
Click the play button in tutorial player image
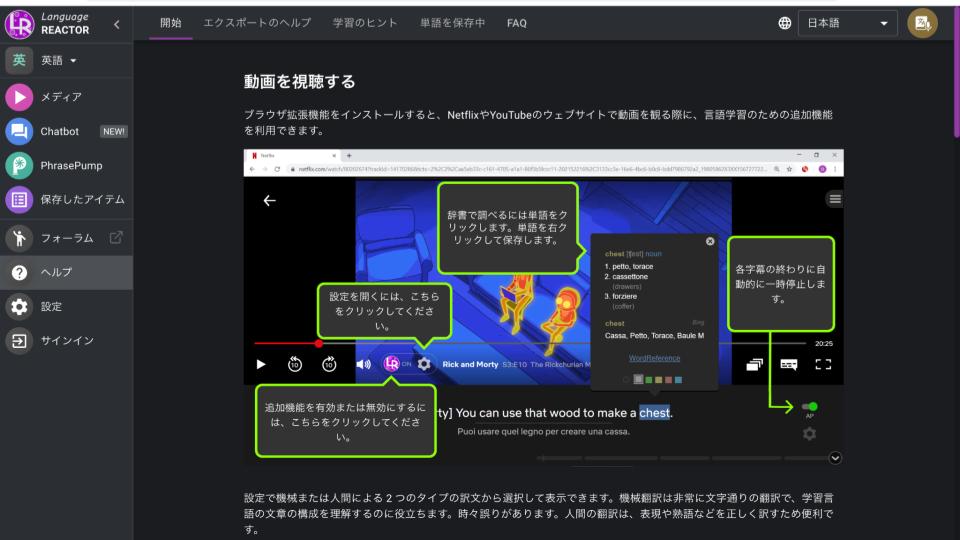coord(261,364)
